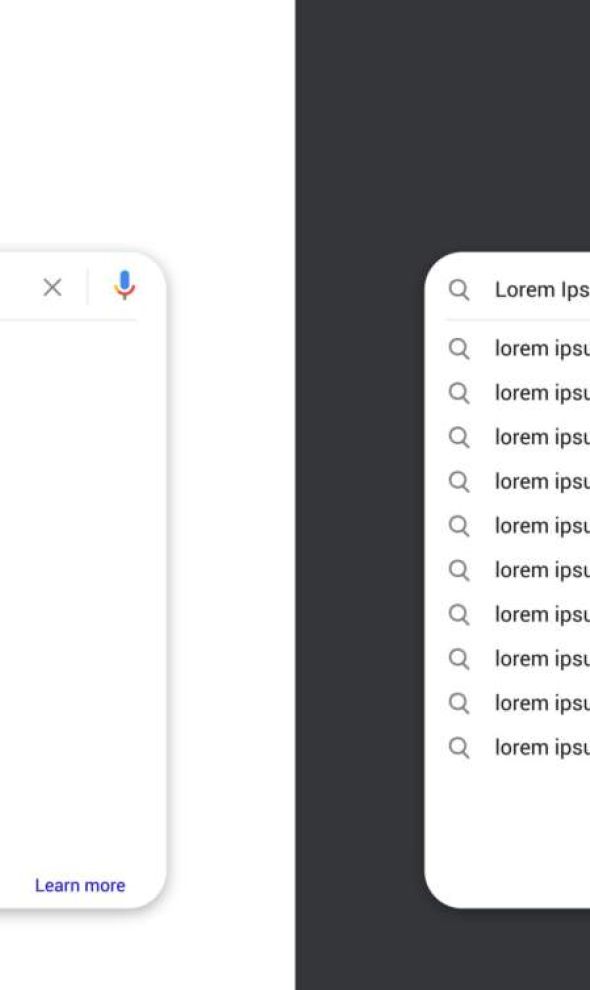
Task: Click the magnifier icon beside Lorem Ips query
Action: tap(459, 290)
